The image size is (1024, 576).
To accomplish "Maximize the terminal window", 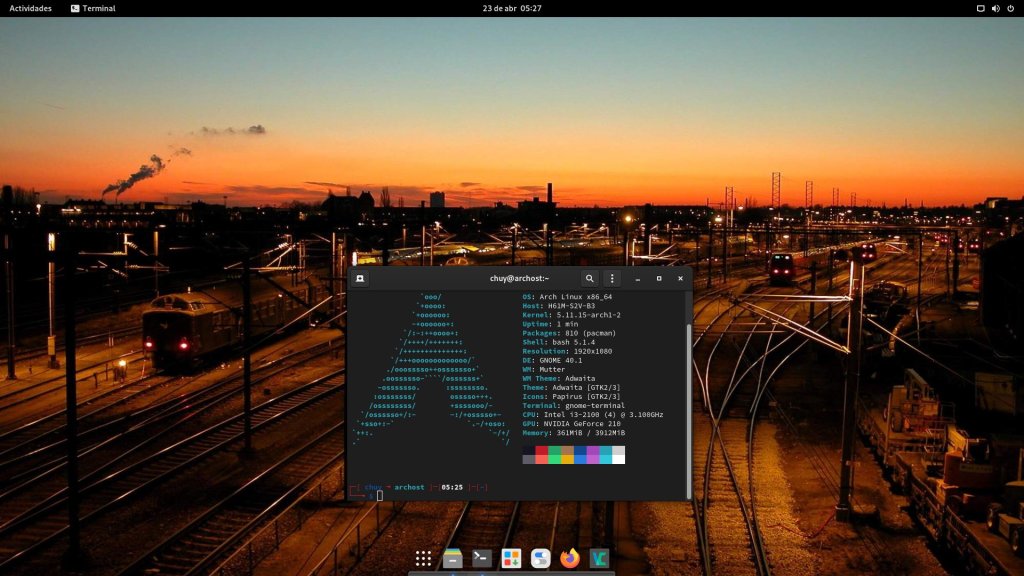I will pyautogui.click(x=659, y=278).
